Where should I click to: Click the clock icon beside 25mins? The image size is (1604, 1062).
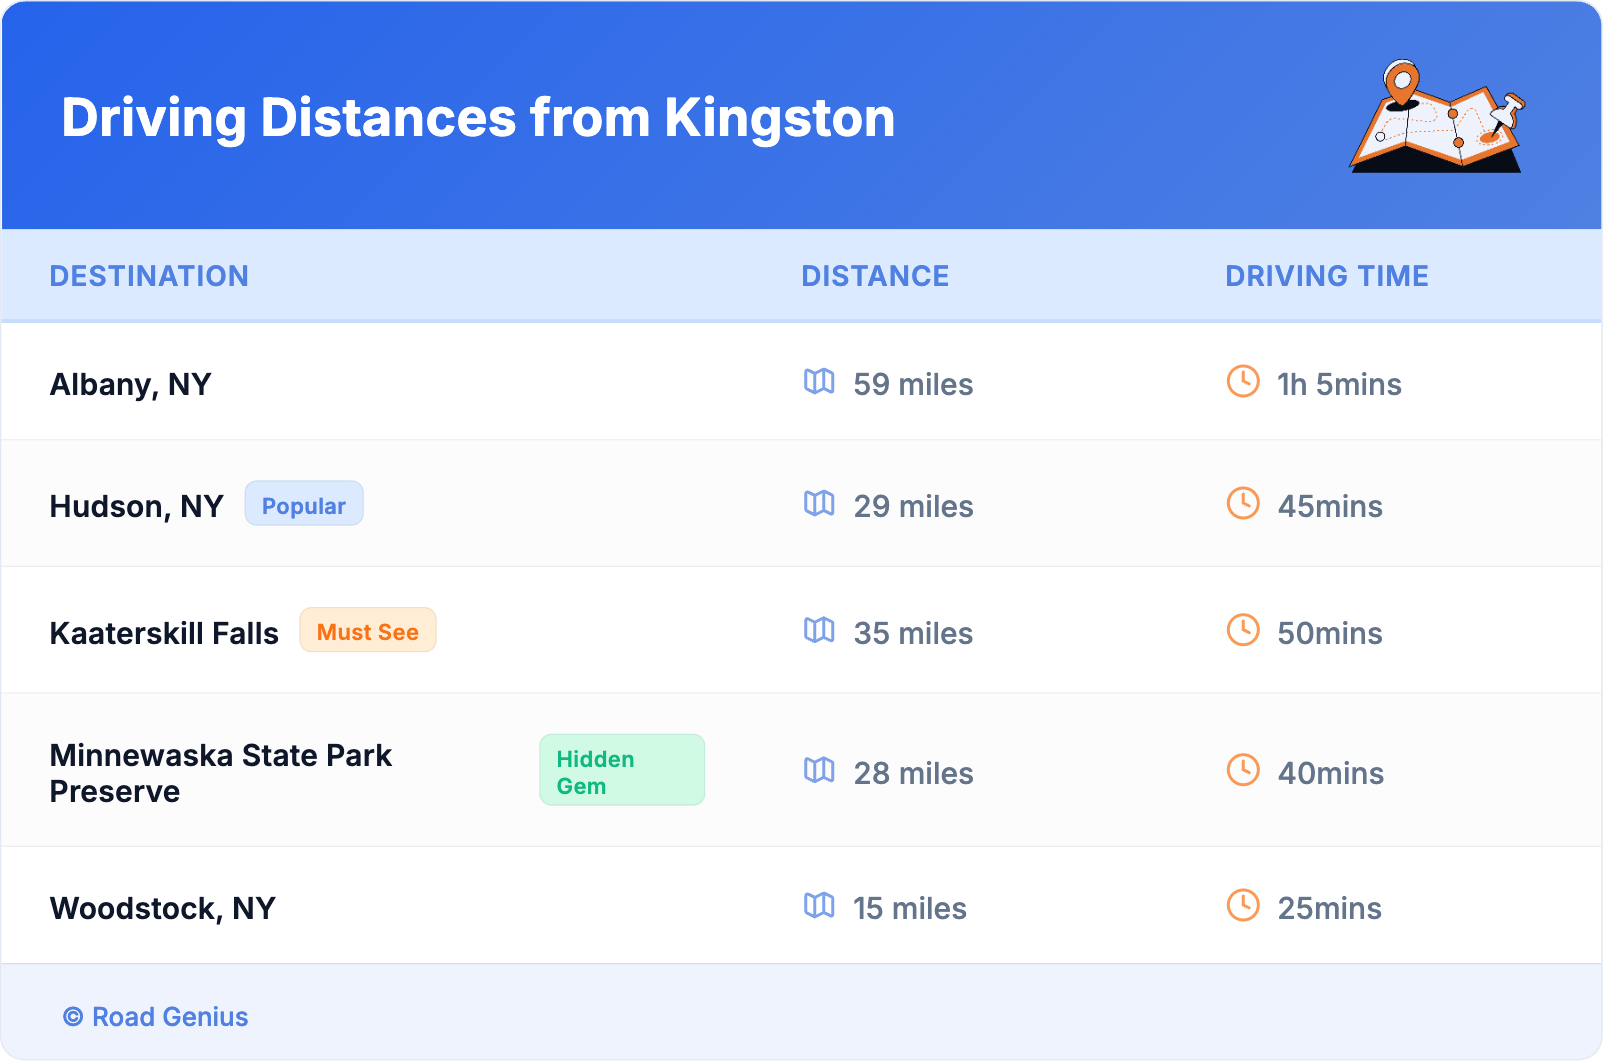click(x=1243, y=906)
